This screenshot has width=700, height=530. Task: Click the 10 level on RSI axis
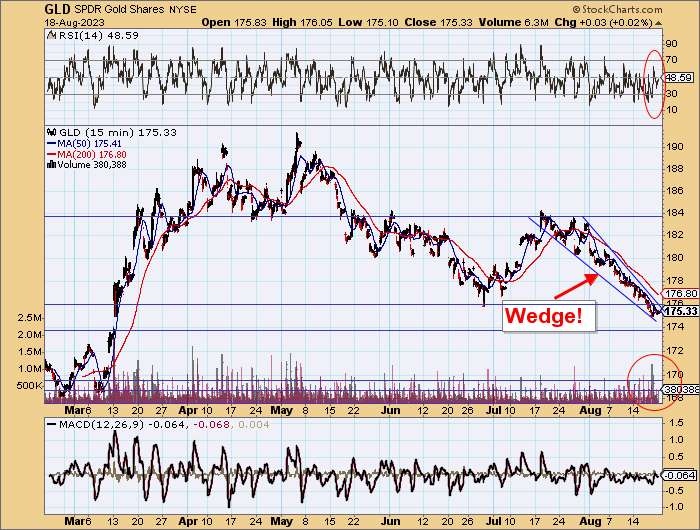pyautogui.click(x=671, y=110)
